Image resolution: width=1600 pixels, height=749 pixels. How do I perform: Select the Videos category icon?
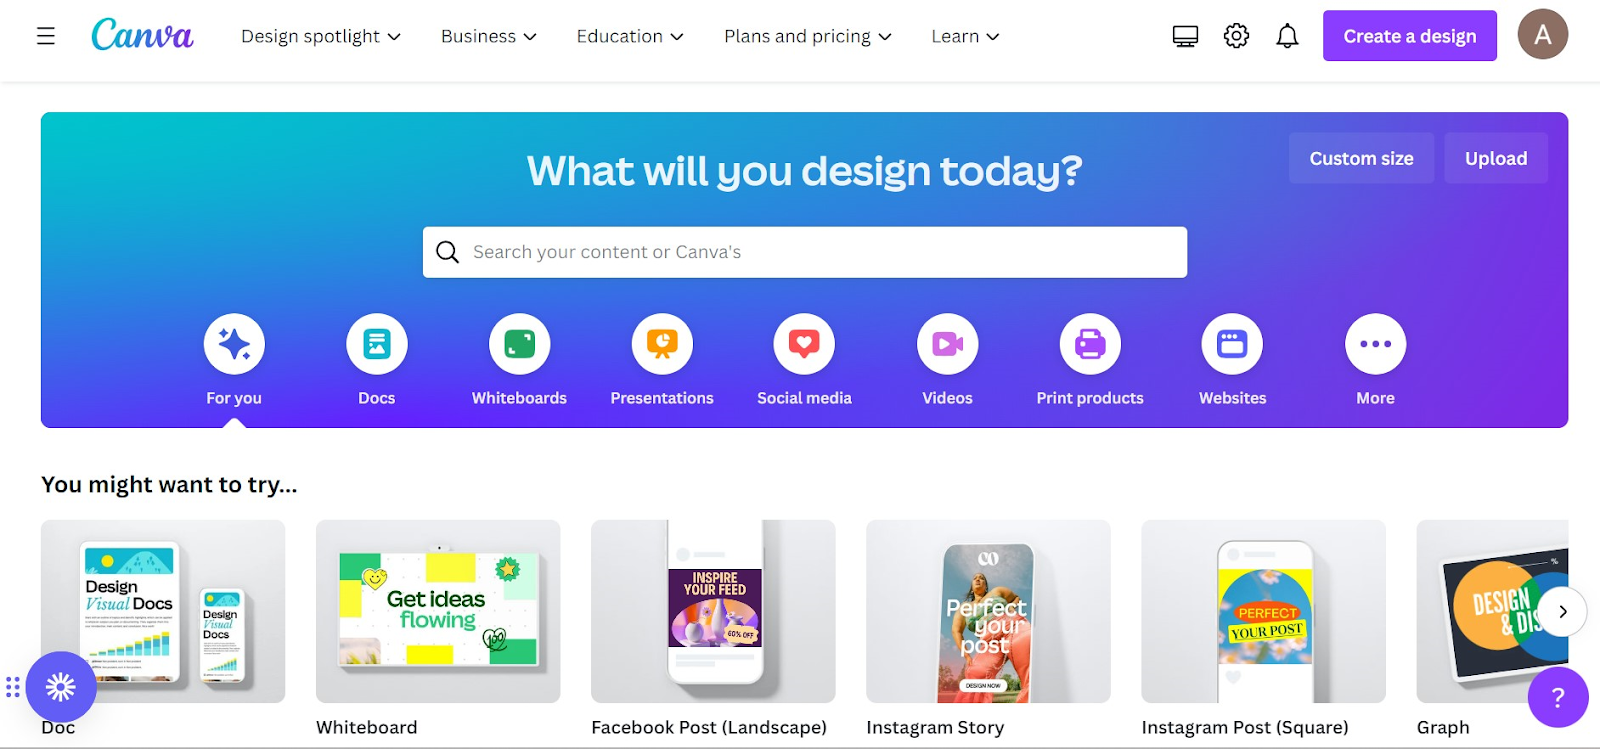947,344
